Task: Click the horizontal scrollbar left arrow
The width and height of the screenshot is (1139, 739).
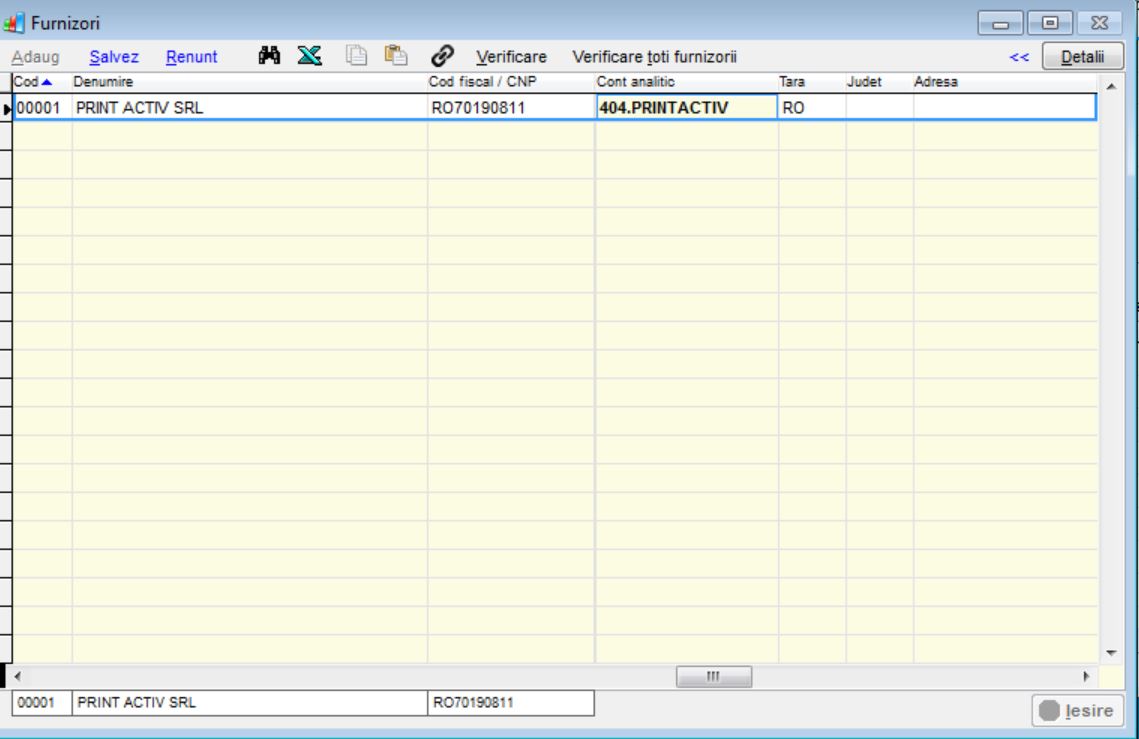Action: click(17, 676)
